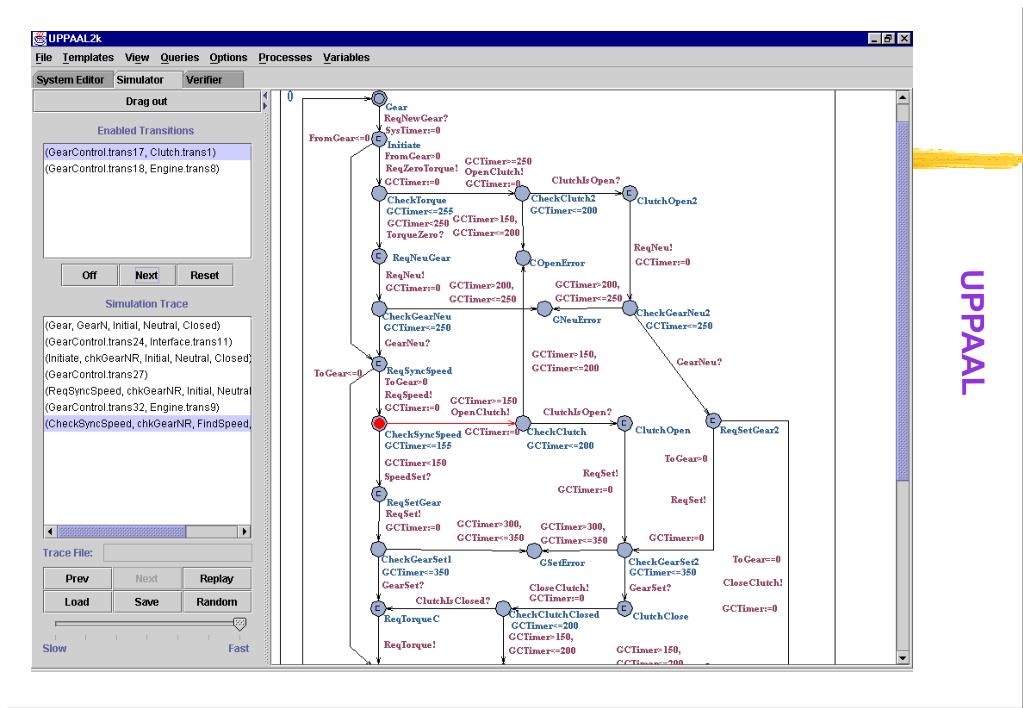Screen dimensions: 1023x708
Task: Select trace row (Gear, GearN, Initial, Neutral, Closed)
Action: pos(147,325)
